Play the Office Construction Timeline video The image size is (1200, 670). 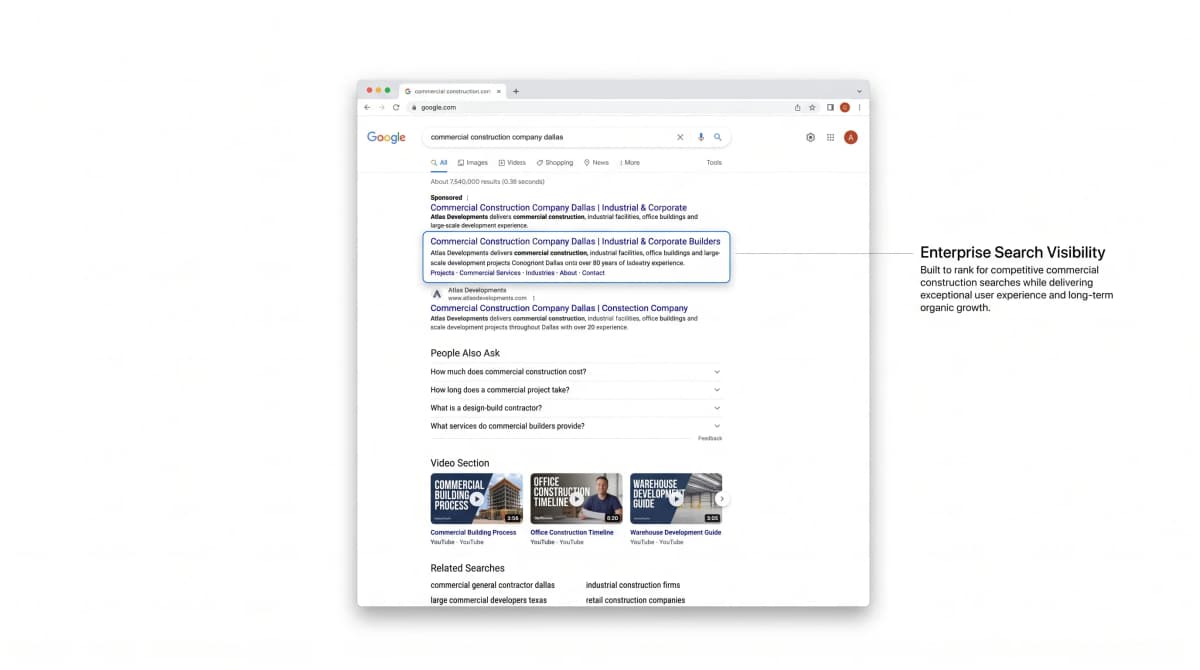tap(576, 499)
